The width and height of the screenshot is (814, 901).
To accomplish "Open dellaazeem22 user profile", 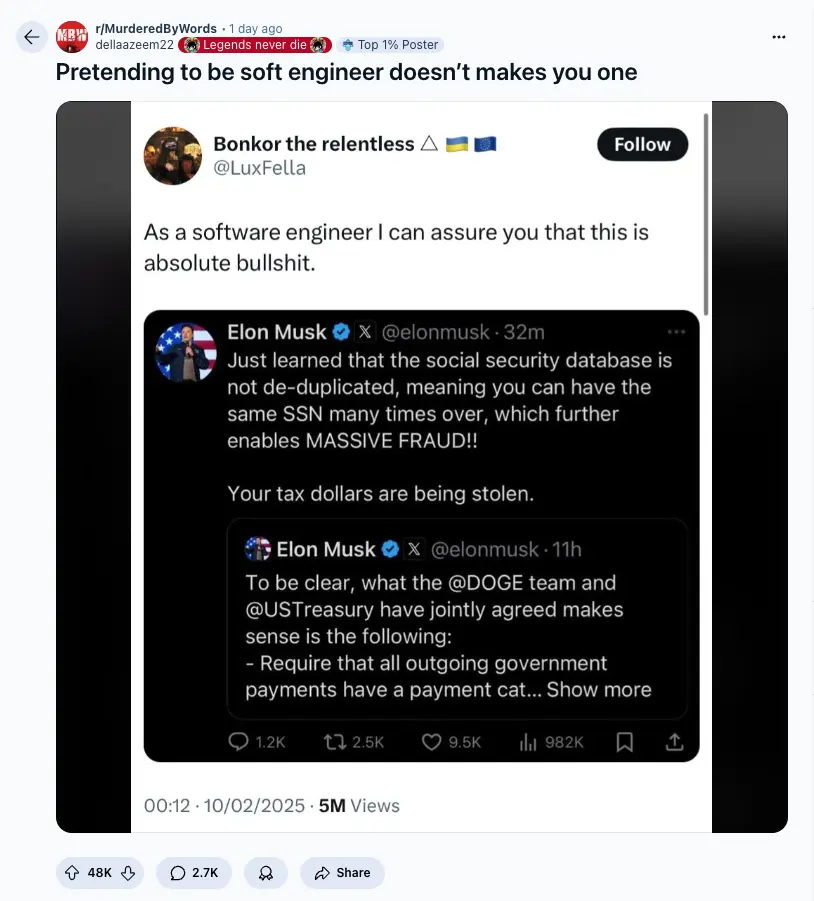I will pyautogui.click(x=134, y=44).
